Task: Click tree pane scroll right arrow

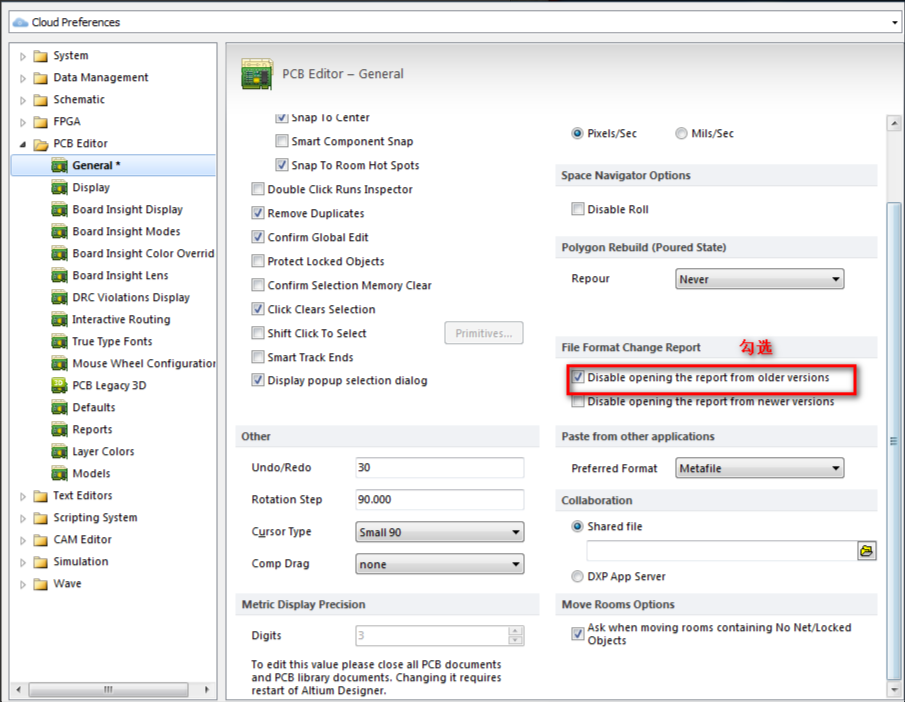Action: tap(207, 689)
